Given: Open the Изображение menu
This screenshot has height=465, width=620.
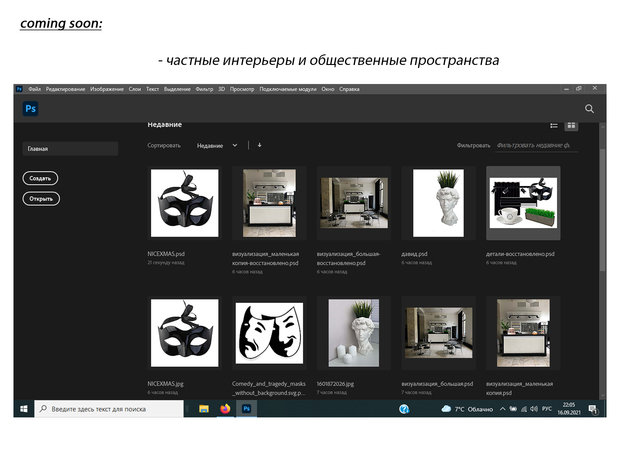Looking at the screenshot, I should [107, 89].
